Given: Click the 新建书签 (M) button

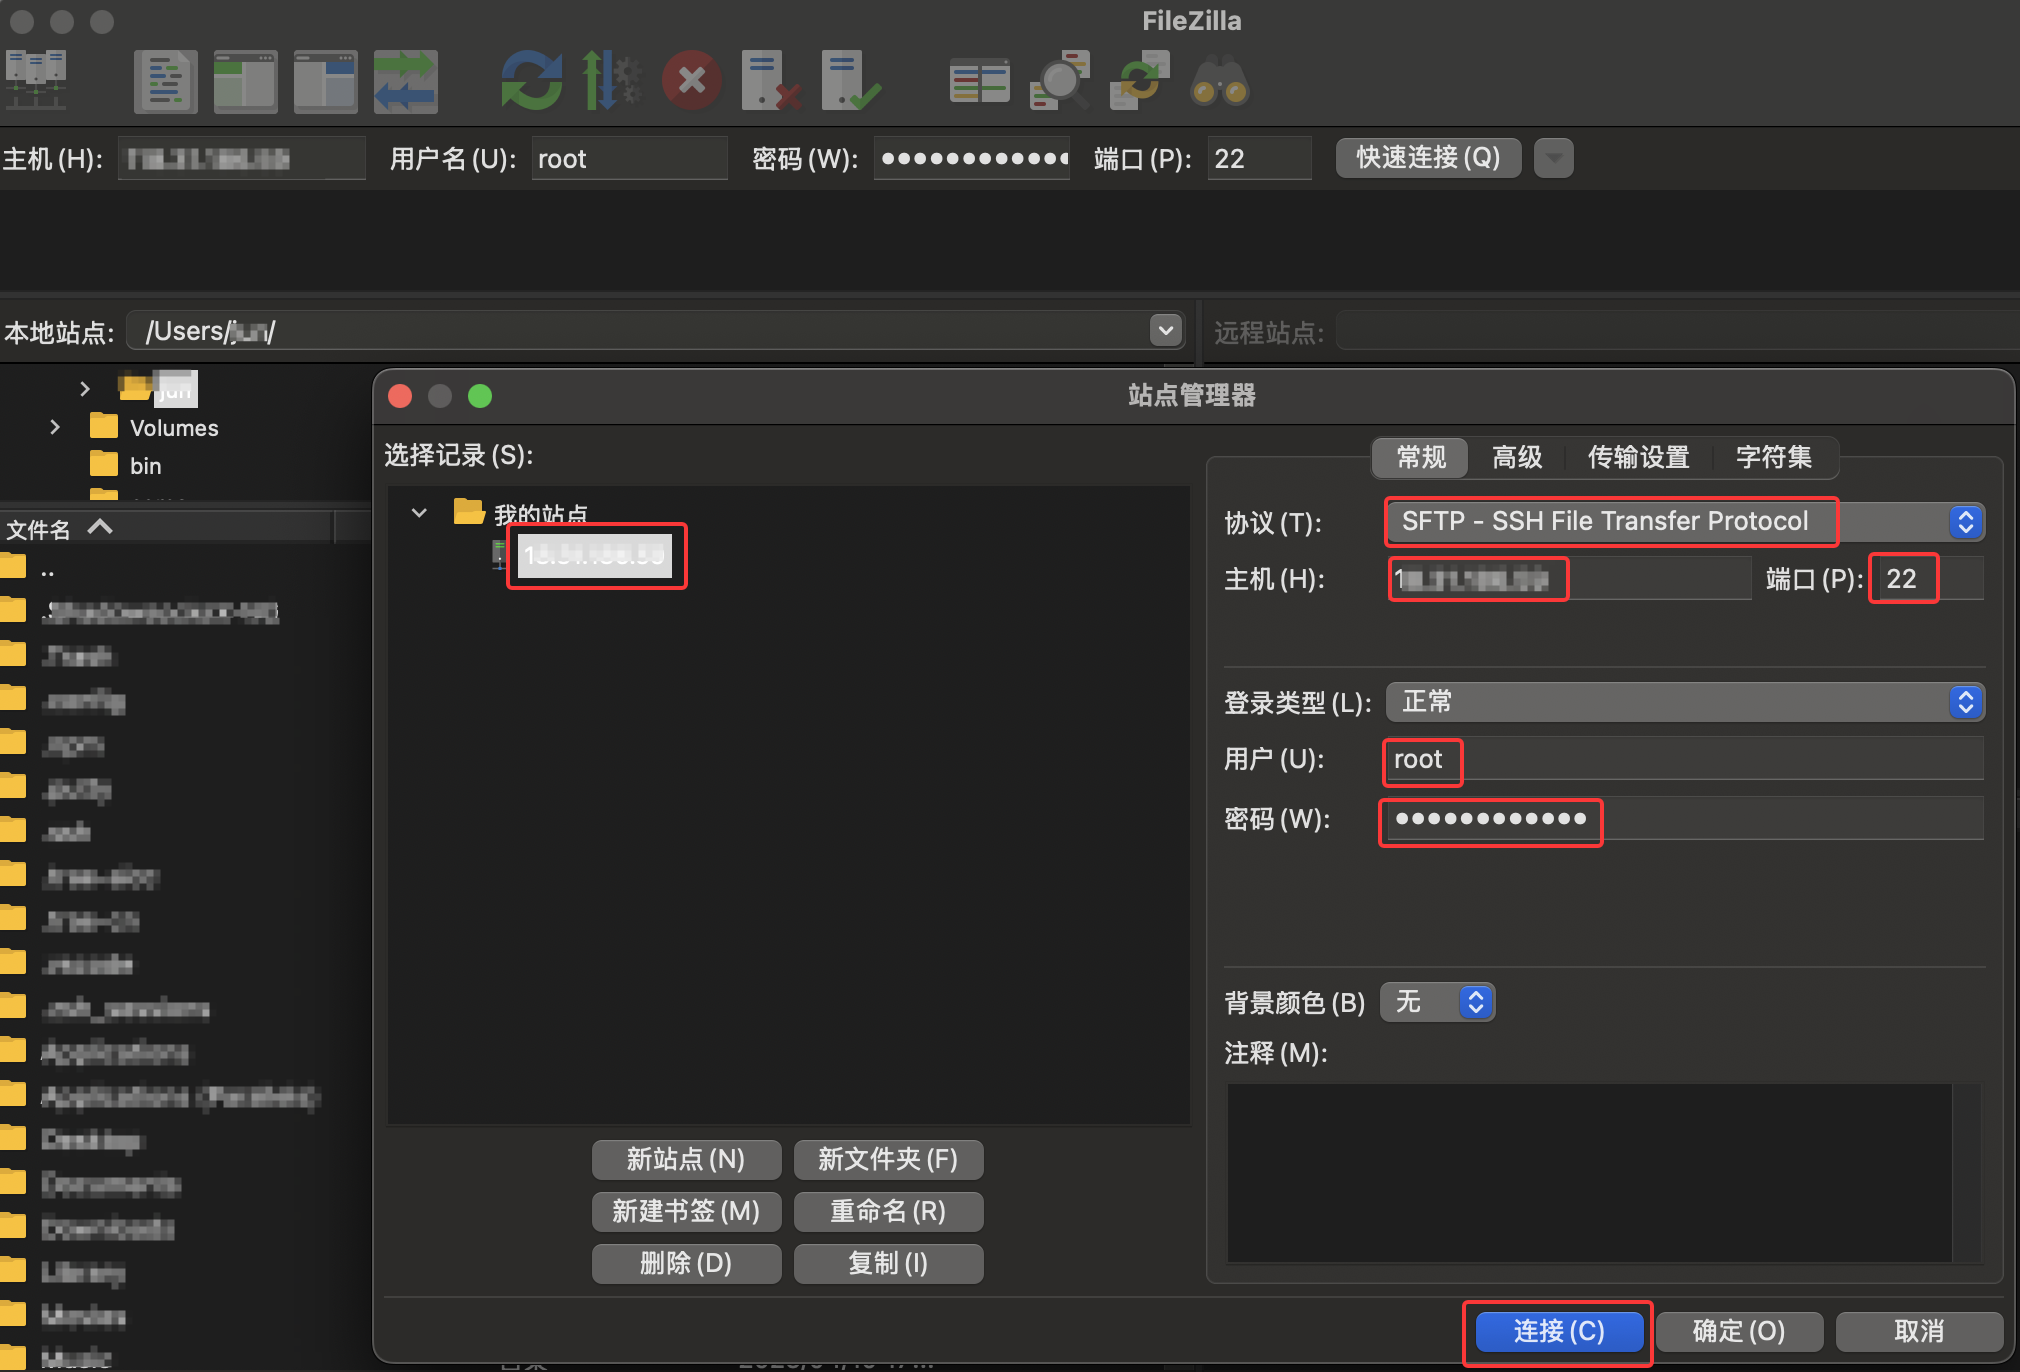Looking at the screenshot, I should pos(686,1212).
